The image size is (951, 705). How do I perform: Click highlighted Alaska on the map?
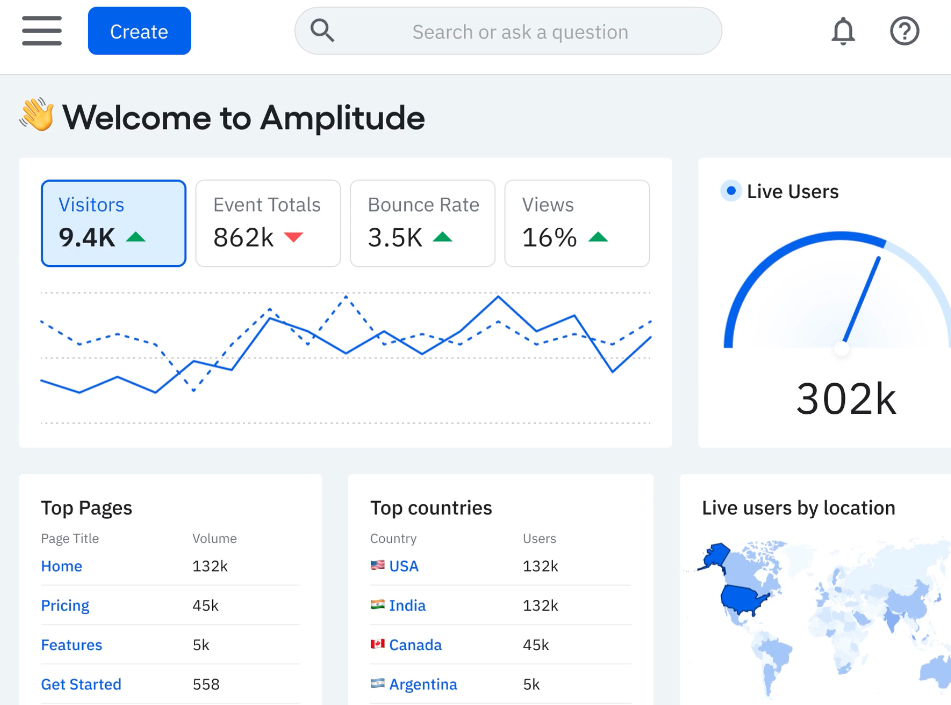[717, 555]
